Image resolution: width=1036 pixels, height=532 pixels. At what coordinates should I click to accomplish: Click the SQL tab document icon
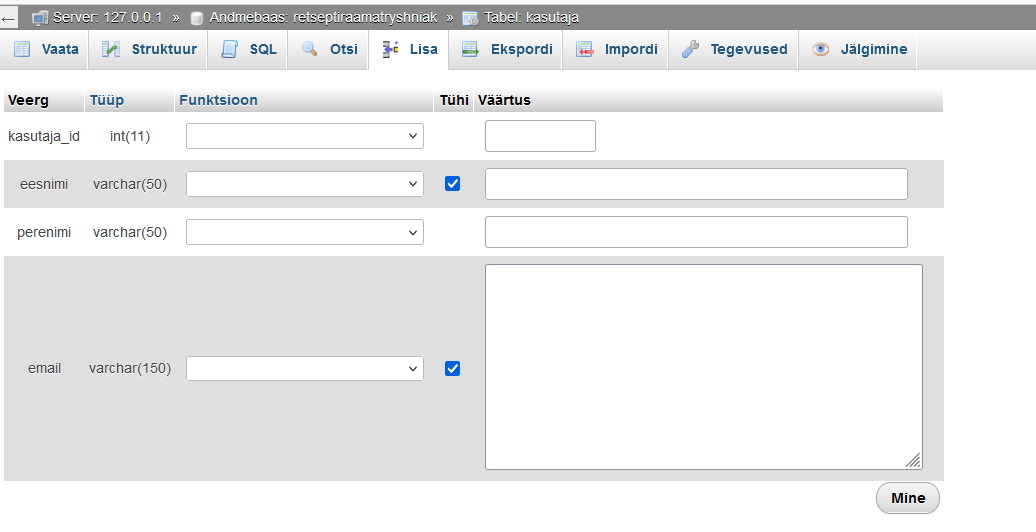[x=230, y=49]
